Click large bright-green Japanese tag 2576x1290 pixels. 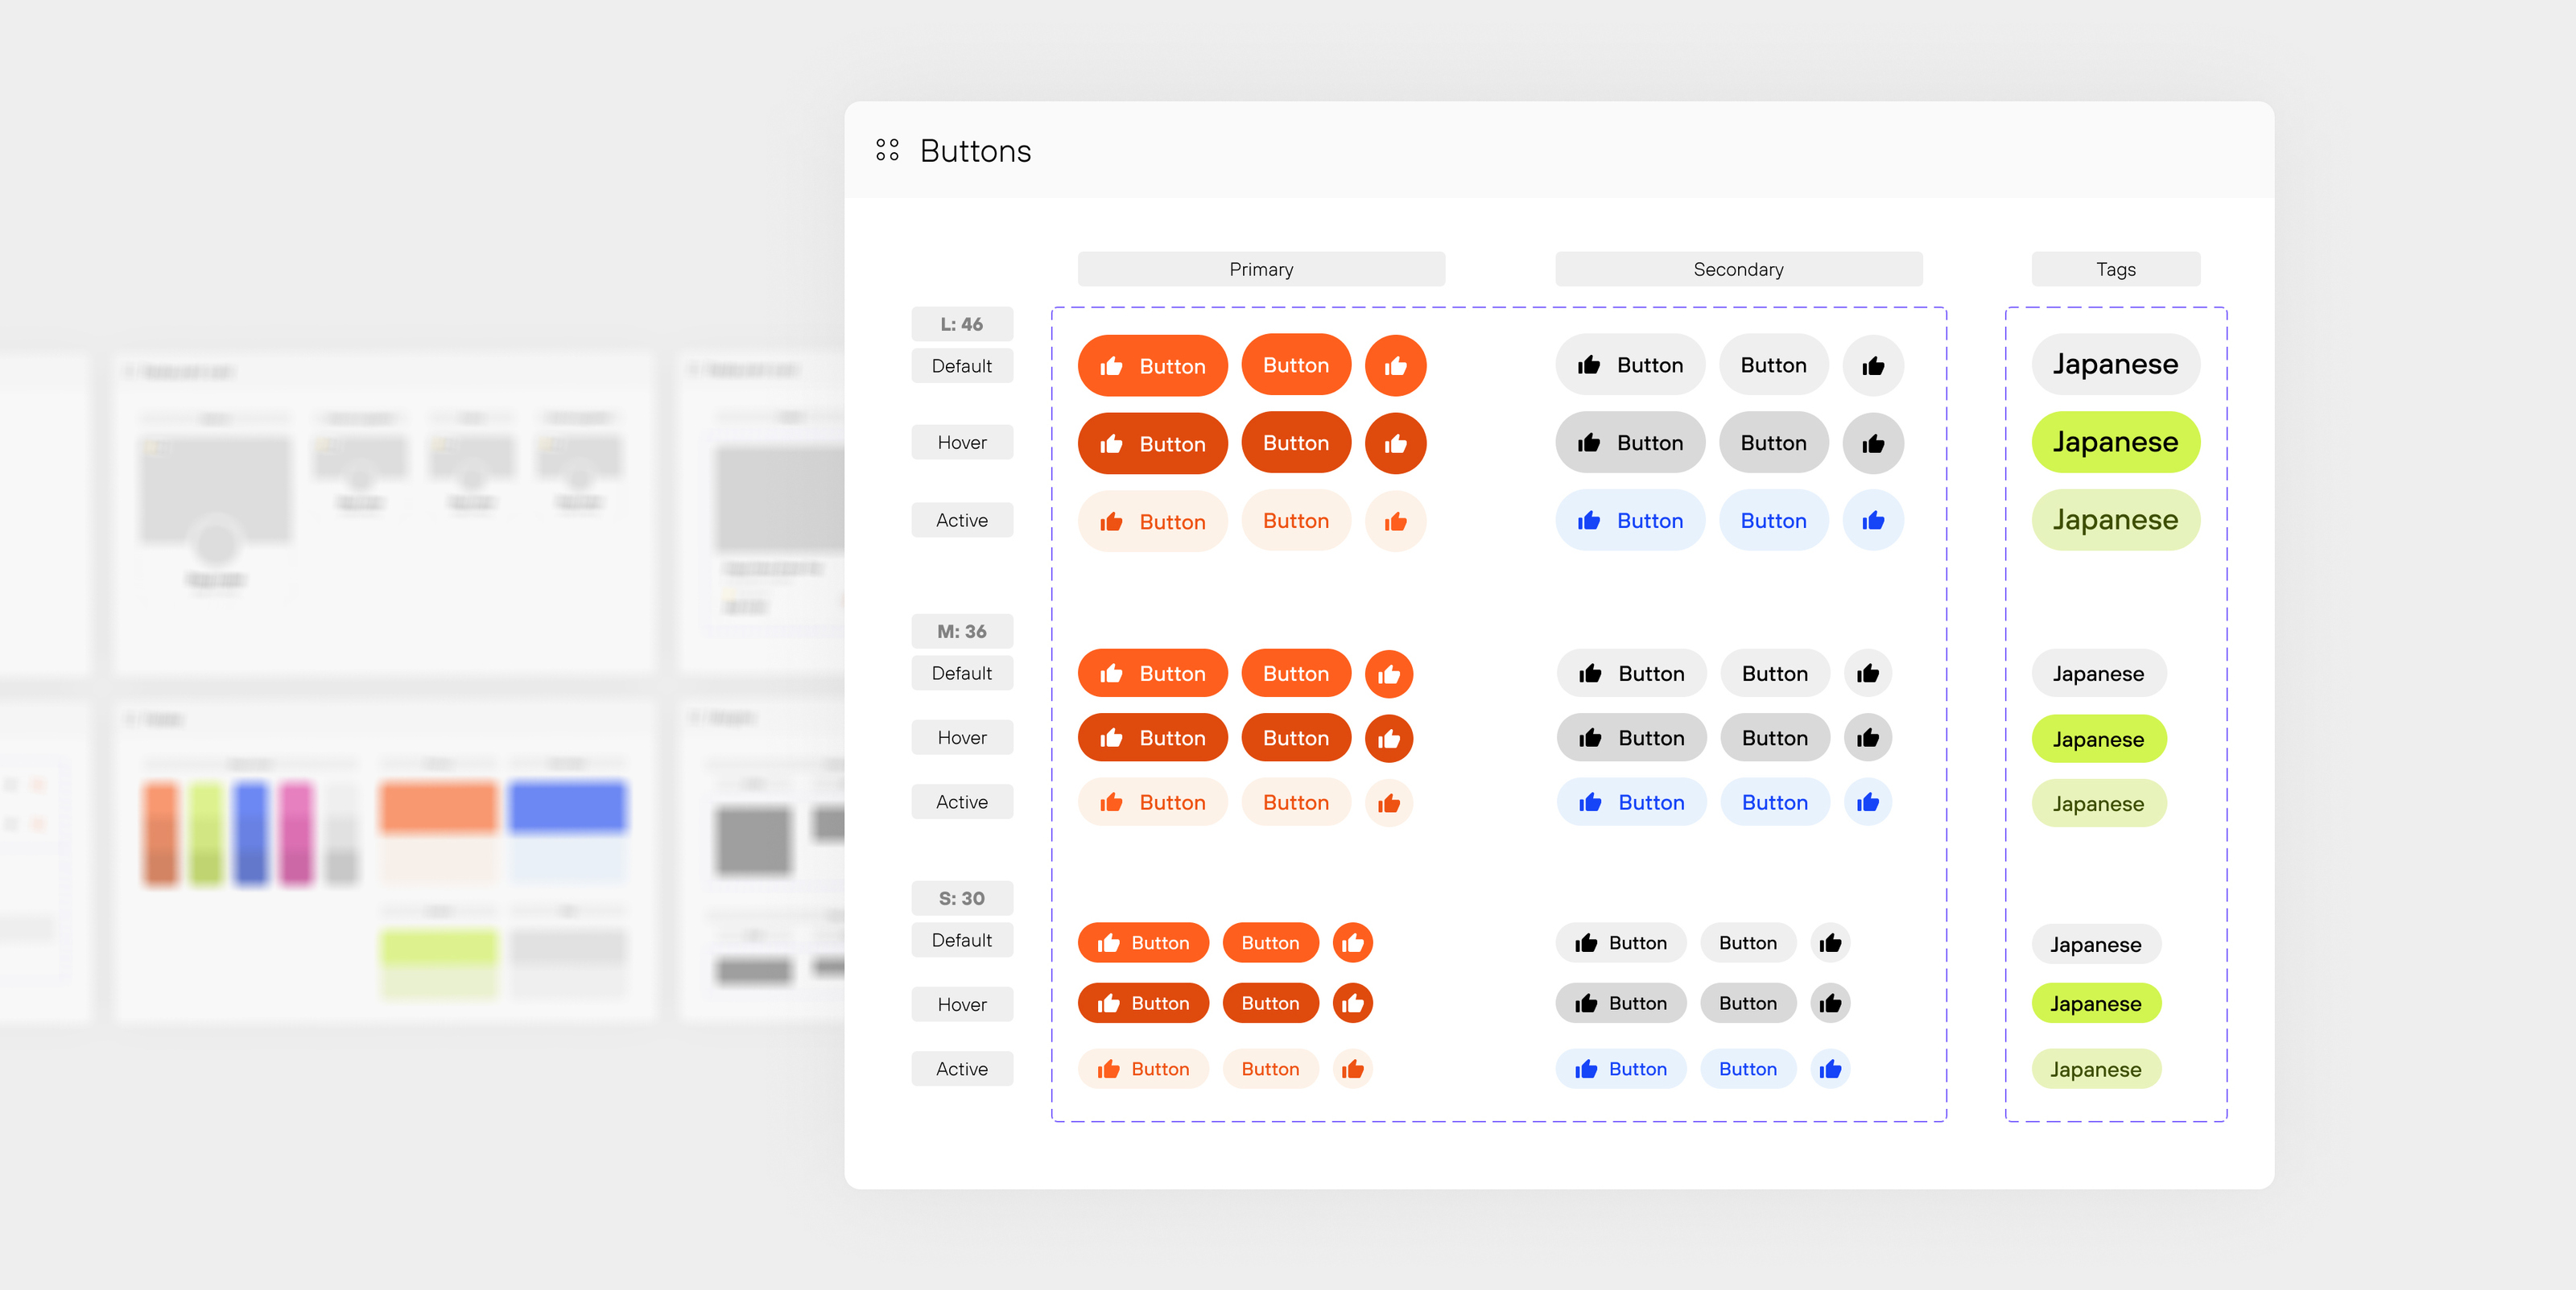coord(2115,442)
